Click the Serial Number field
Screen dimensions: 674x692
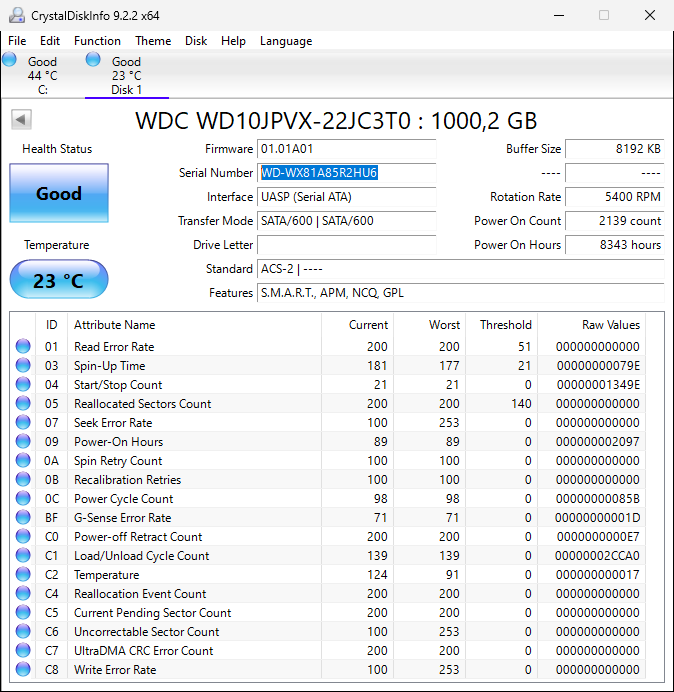(346, 173)
